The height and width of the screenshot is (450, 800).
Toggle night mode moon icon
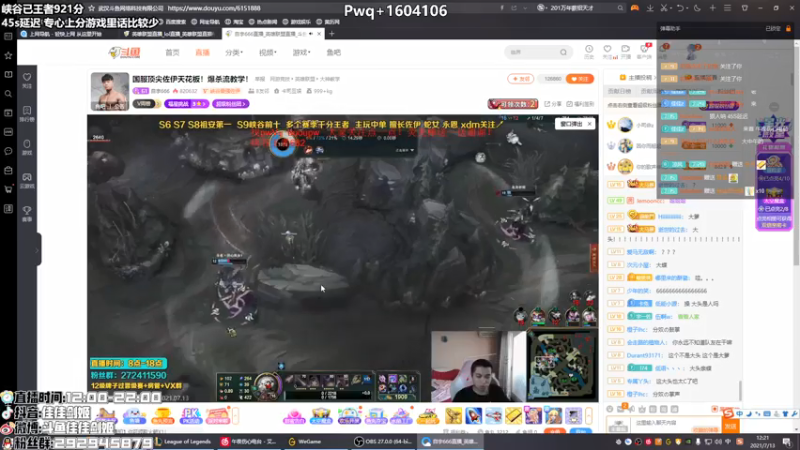(x=697, y=8)
